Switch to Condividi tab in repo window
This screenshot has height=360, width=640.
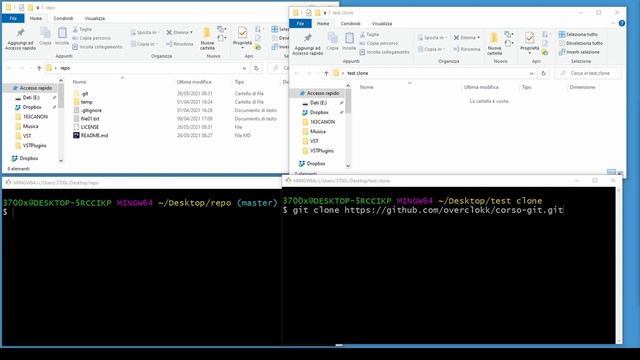(63, 18)
